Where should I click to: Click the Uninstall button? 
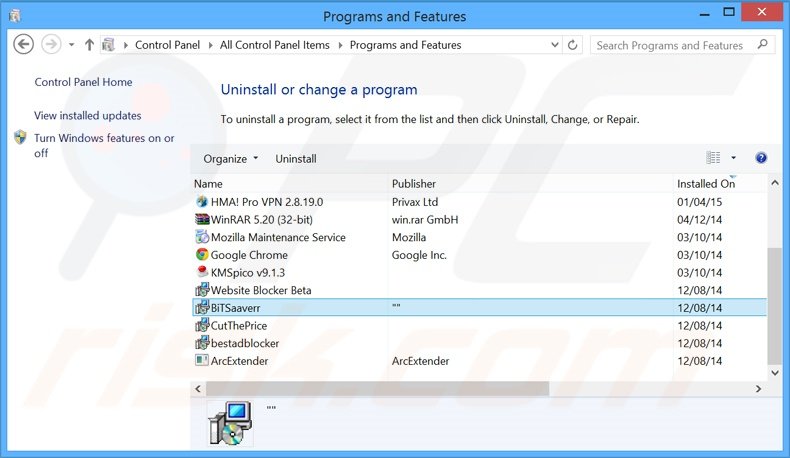pyautogui.click(x=296, y=159)
